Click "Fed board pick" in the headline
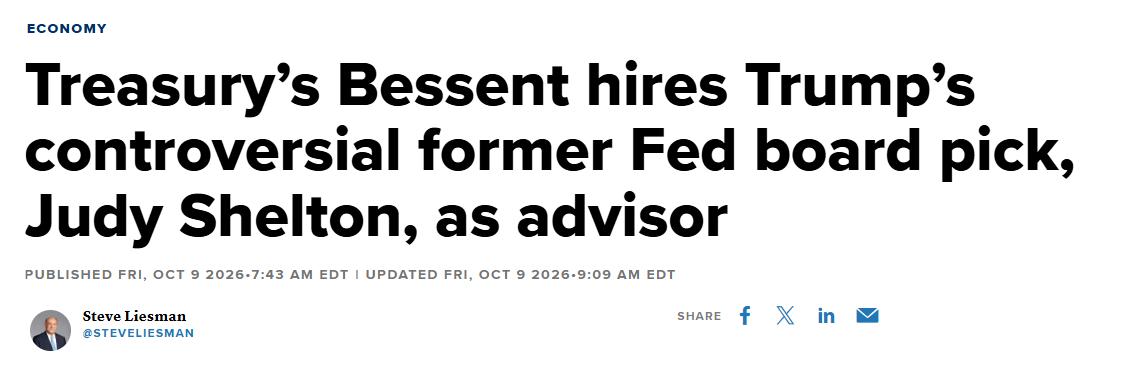This screenshot has width=1134, height=378. (781, 153)
